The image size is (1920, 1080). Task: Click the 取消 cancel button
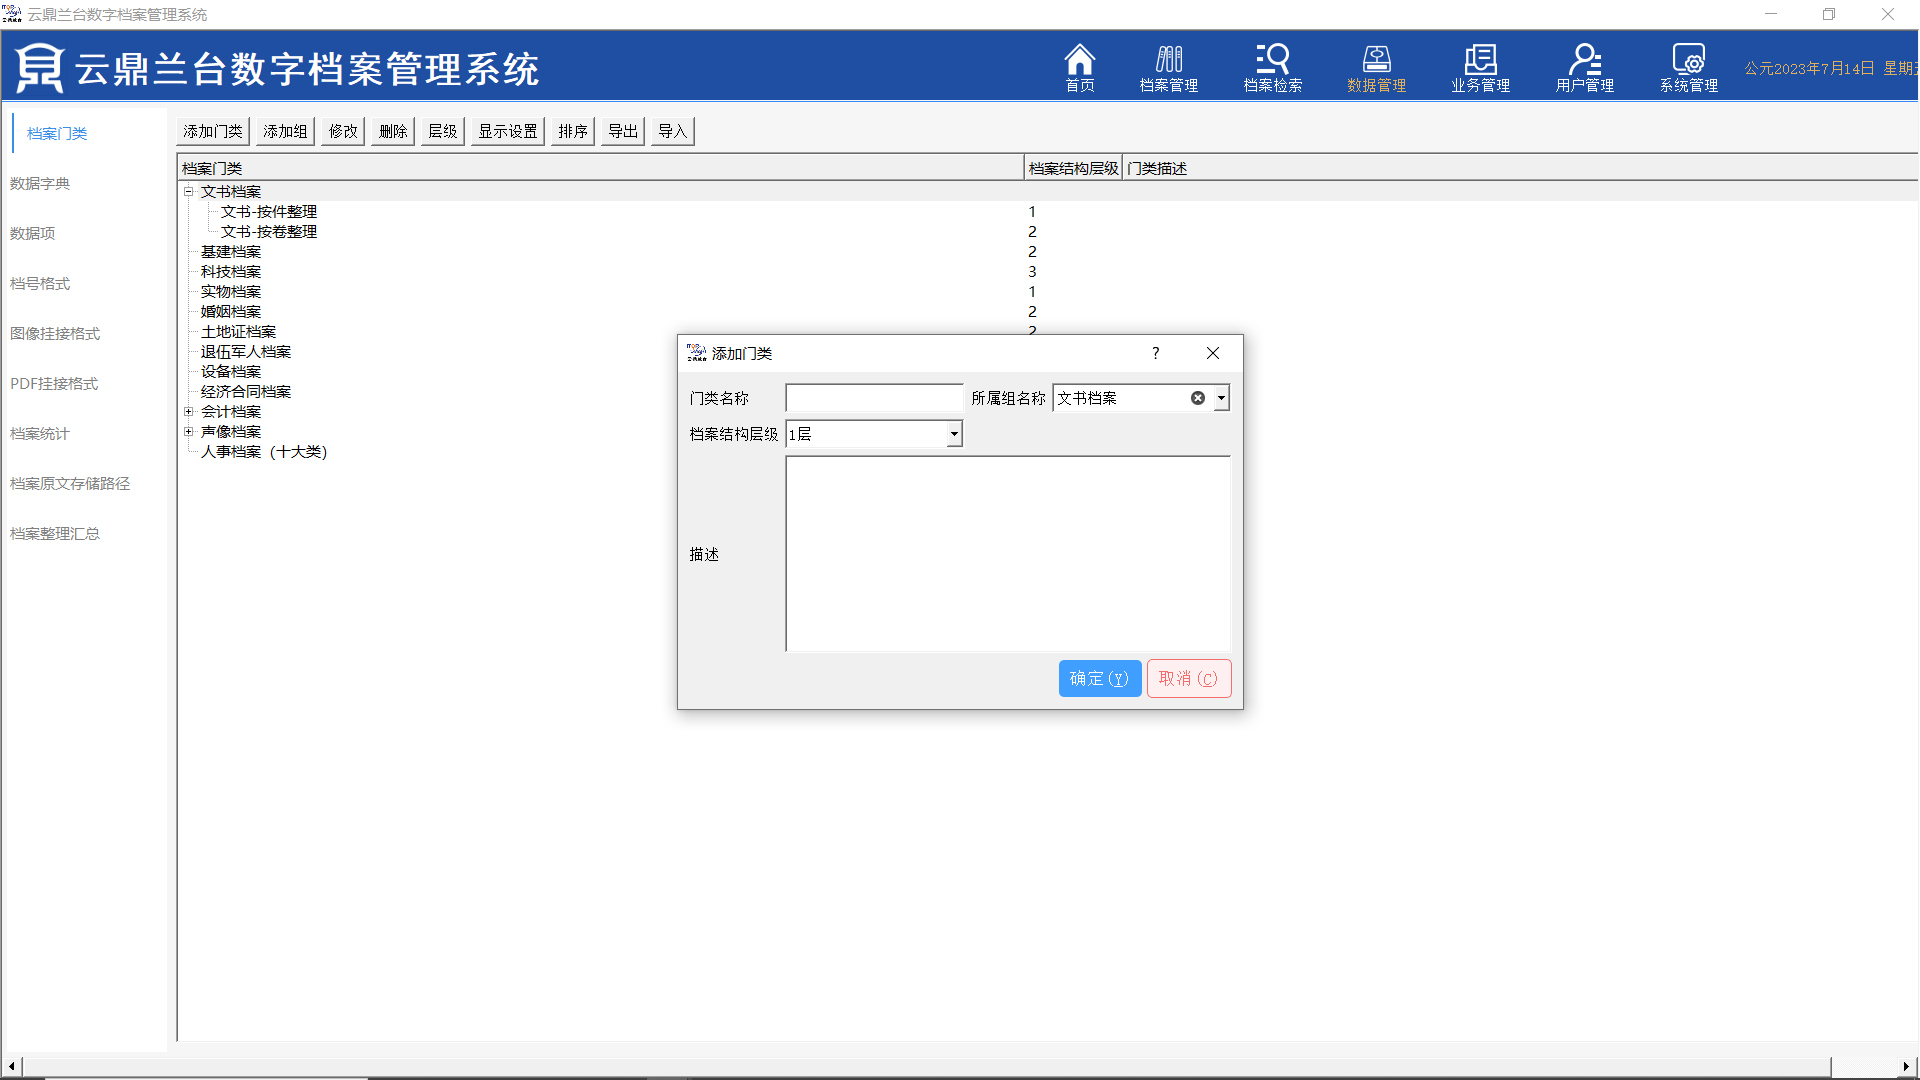tap(1188, 678)
